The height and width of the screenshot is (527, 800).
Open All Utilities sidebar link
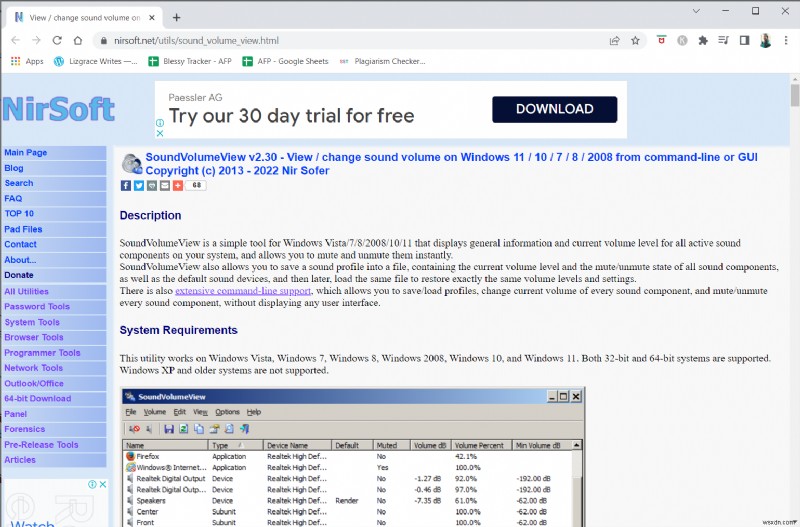coord(27,291)
